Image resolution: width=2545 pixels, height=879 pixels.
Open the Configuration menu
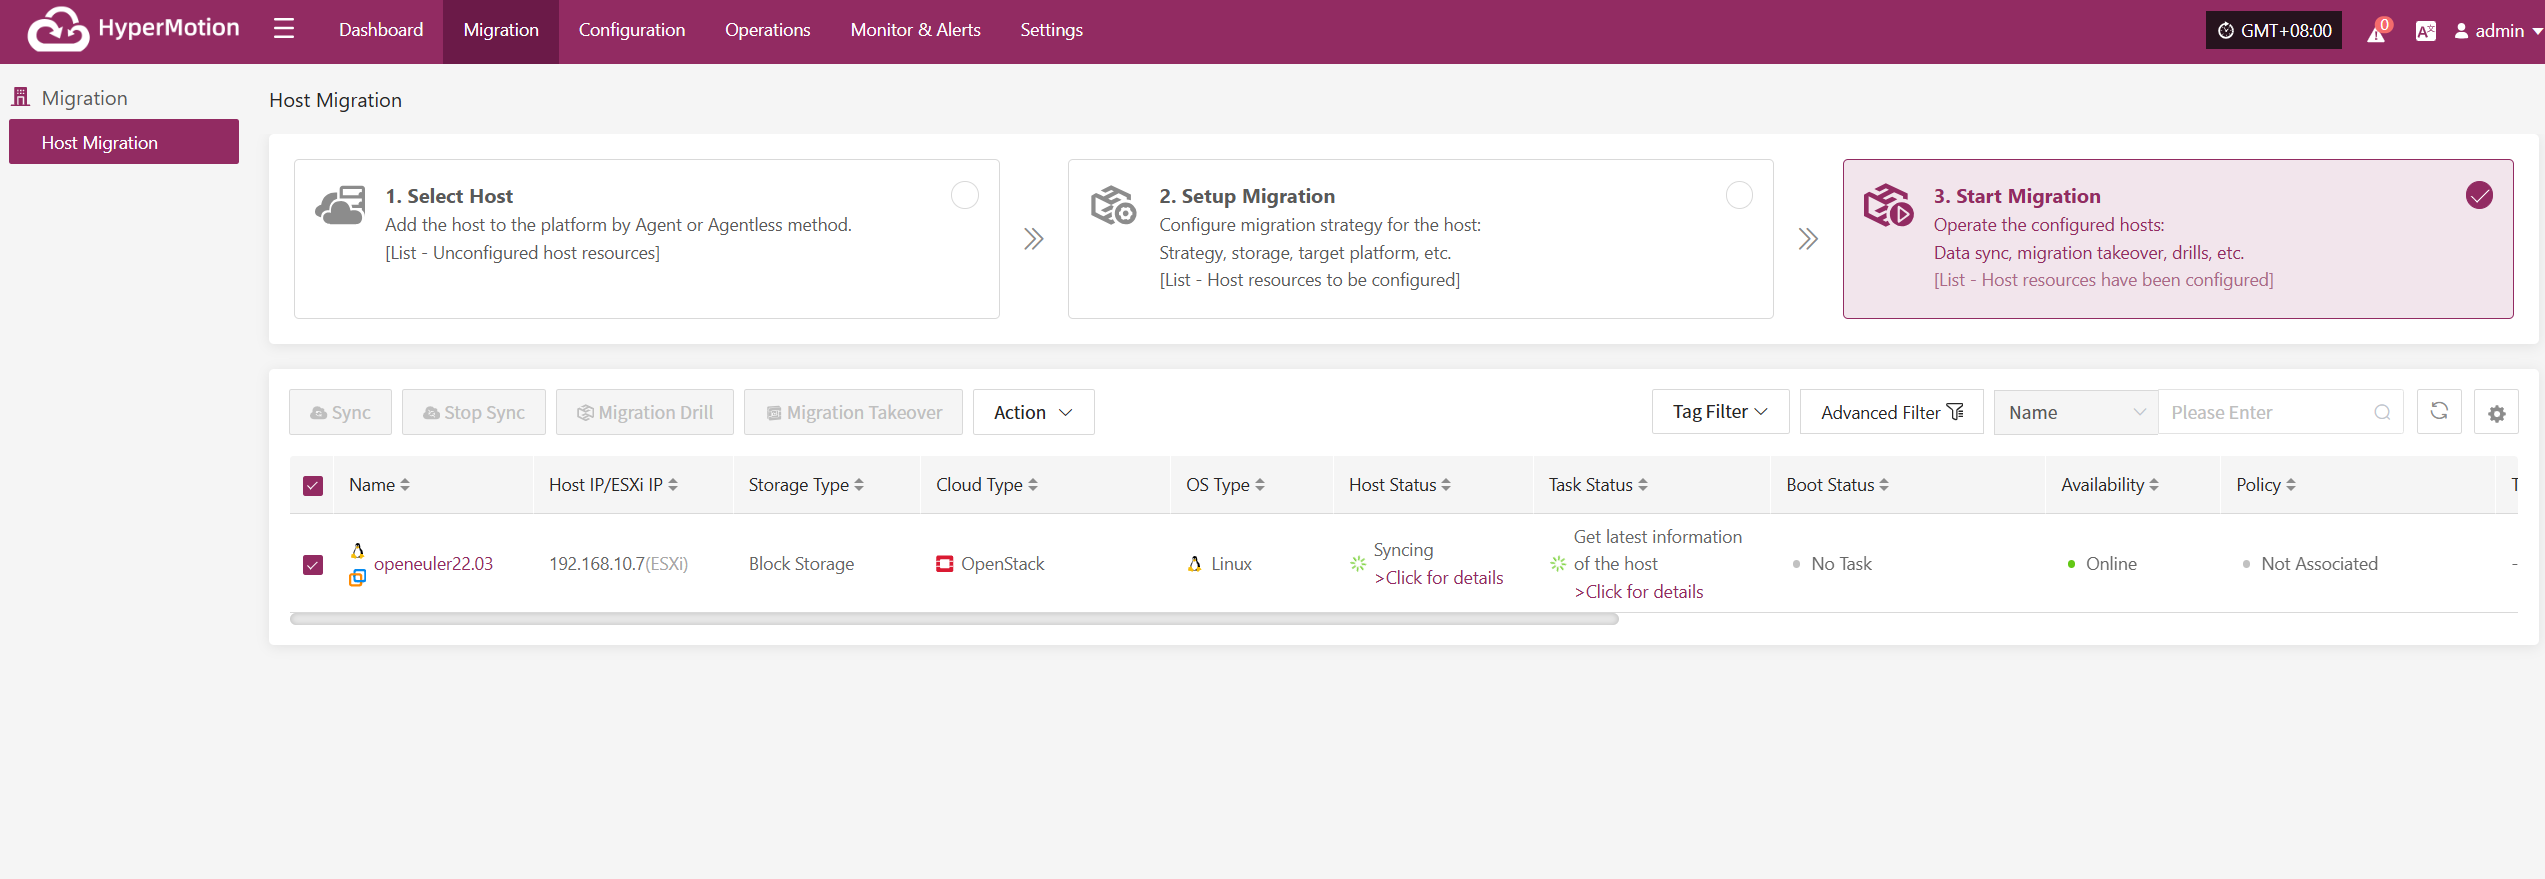click(632, 30)
